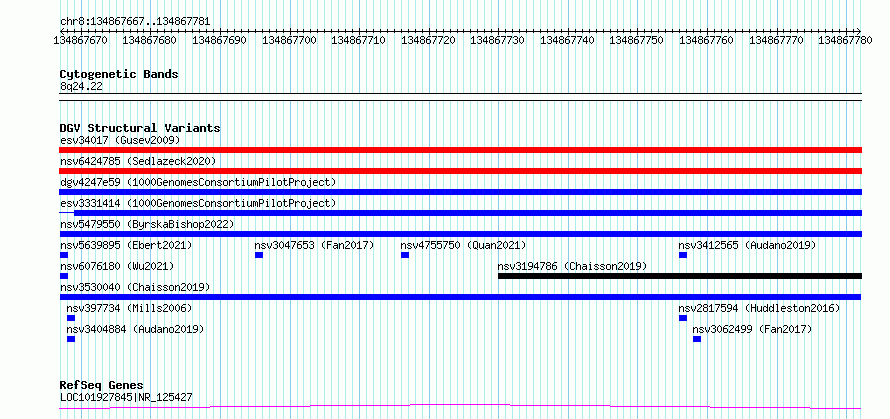The width and height of the screenshot is (890, 419).
Task: Click the nsv4755750 (Quan2021) label
Action: click(463, 245)
